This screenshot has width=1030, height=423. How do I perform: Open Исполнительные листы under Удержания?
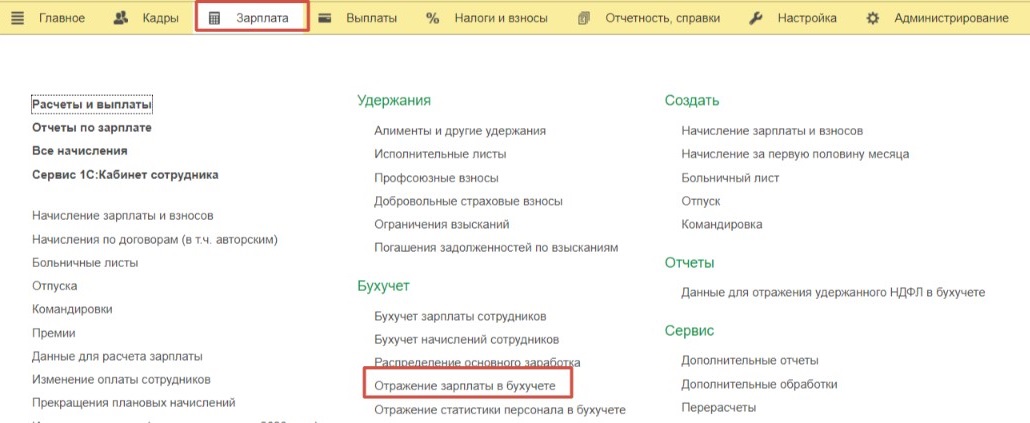tap(440, 154)
